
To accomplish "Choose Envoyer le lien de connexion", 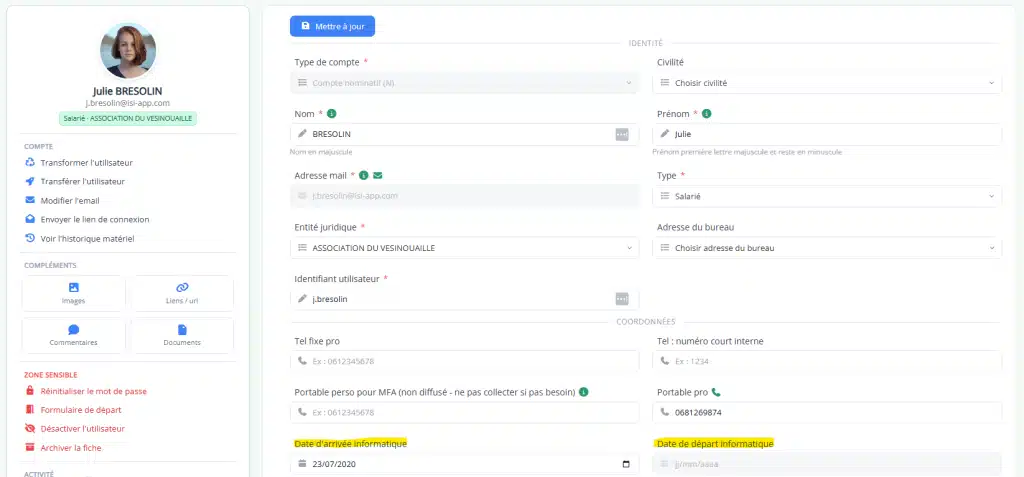I will pos(95,220).
